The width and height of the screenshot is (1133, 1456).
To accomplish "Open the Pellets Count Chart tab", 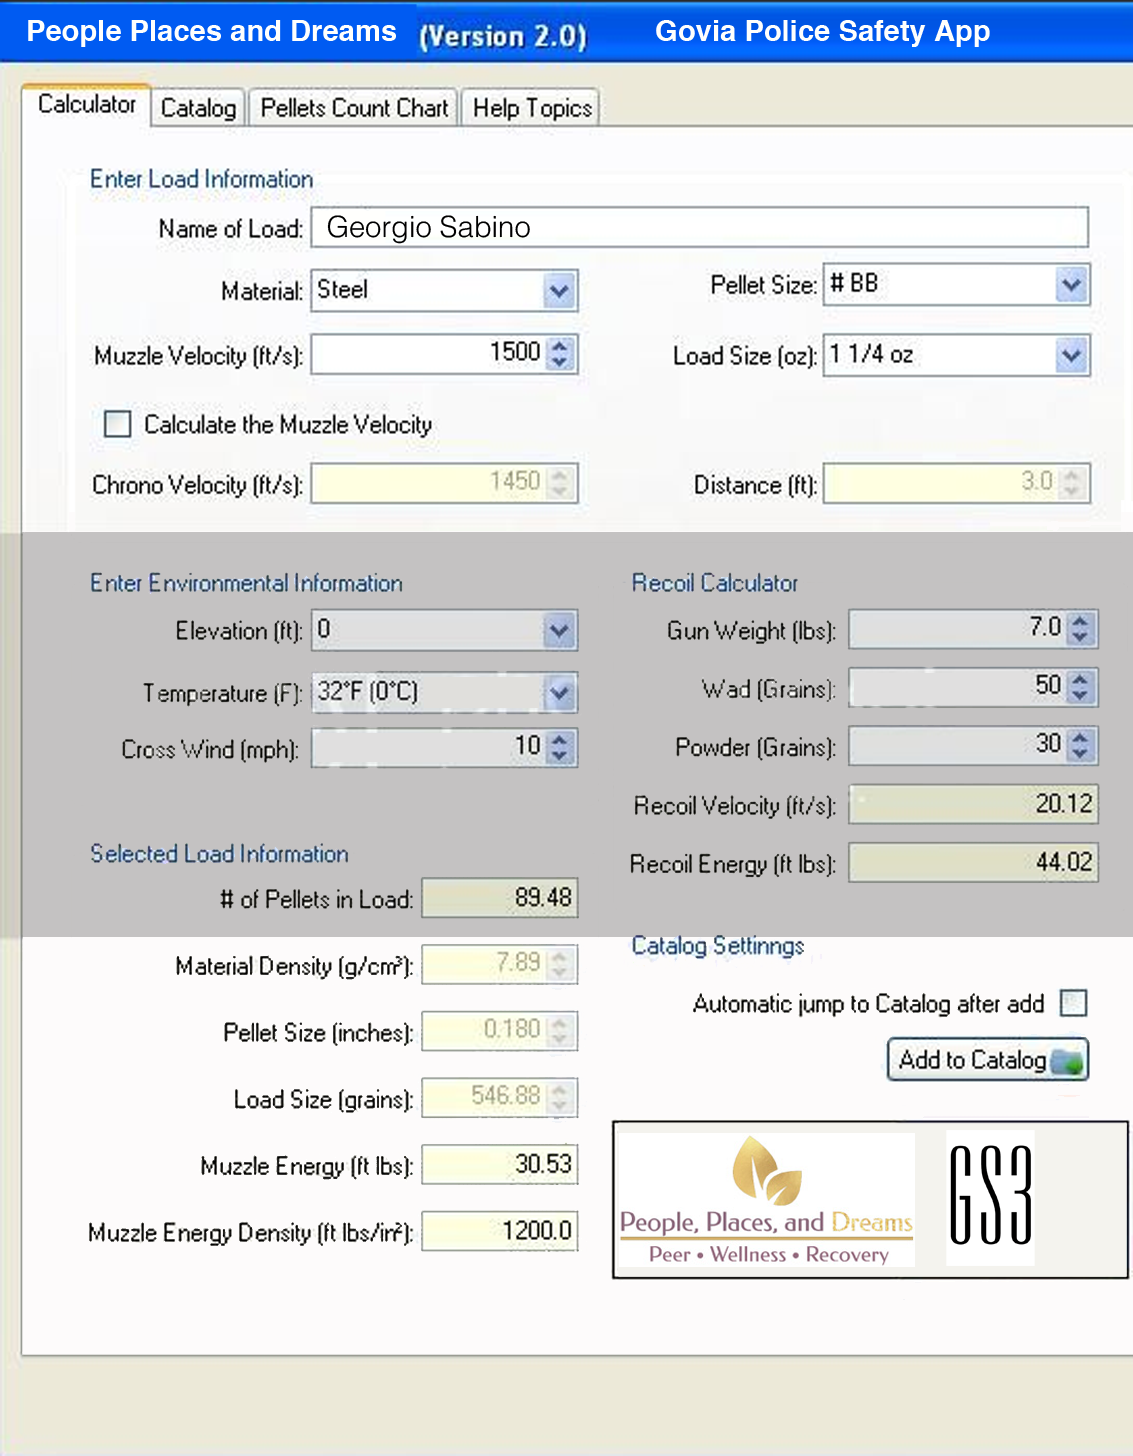I will (354, 108).
